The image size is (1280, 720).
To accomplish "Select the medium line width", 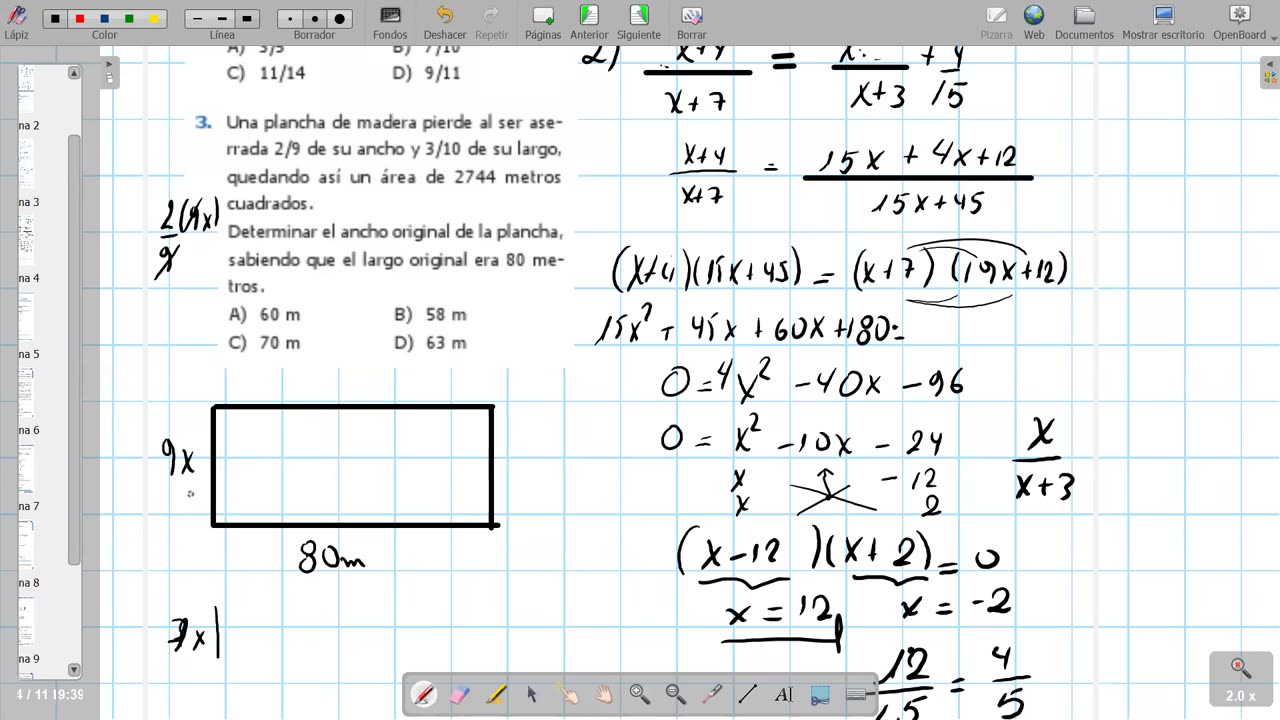I will coord(222,19).
